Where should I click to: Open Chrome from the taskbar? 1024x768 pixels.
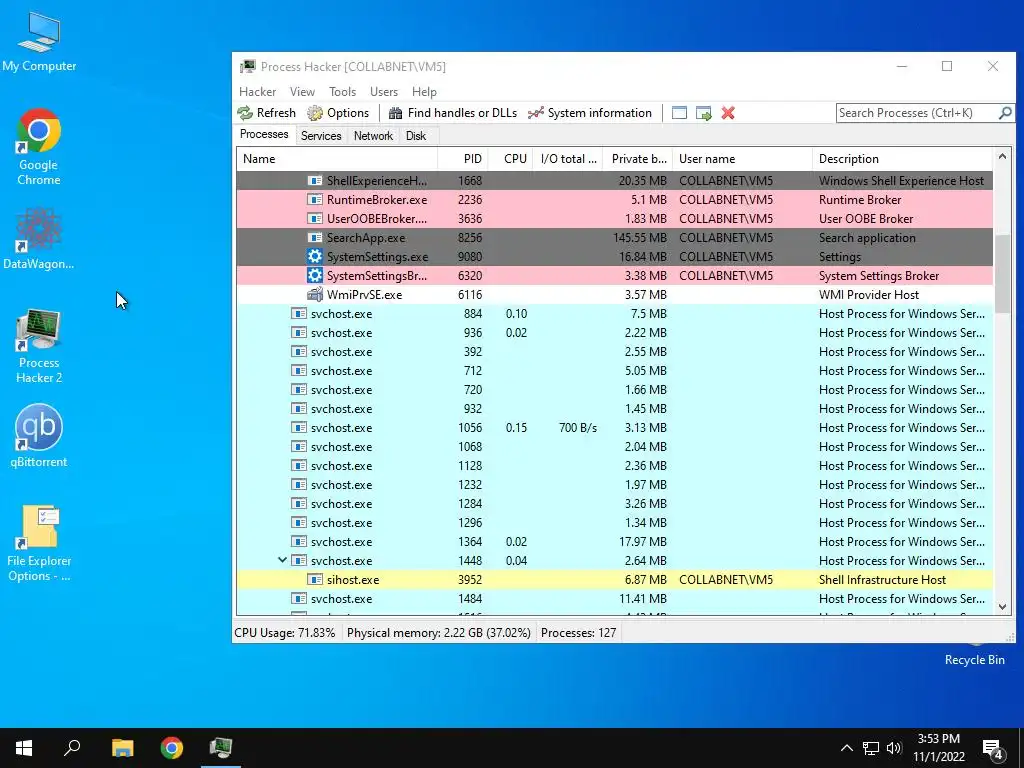(x=172, y=748)
